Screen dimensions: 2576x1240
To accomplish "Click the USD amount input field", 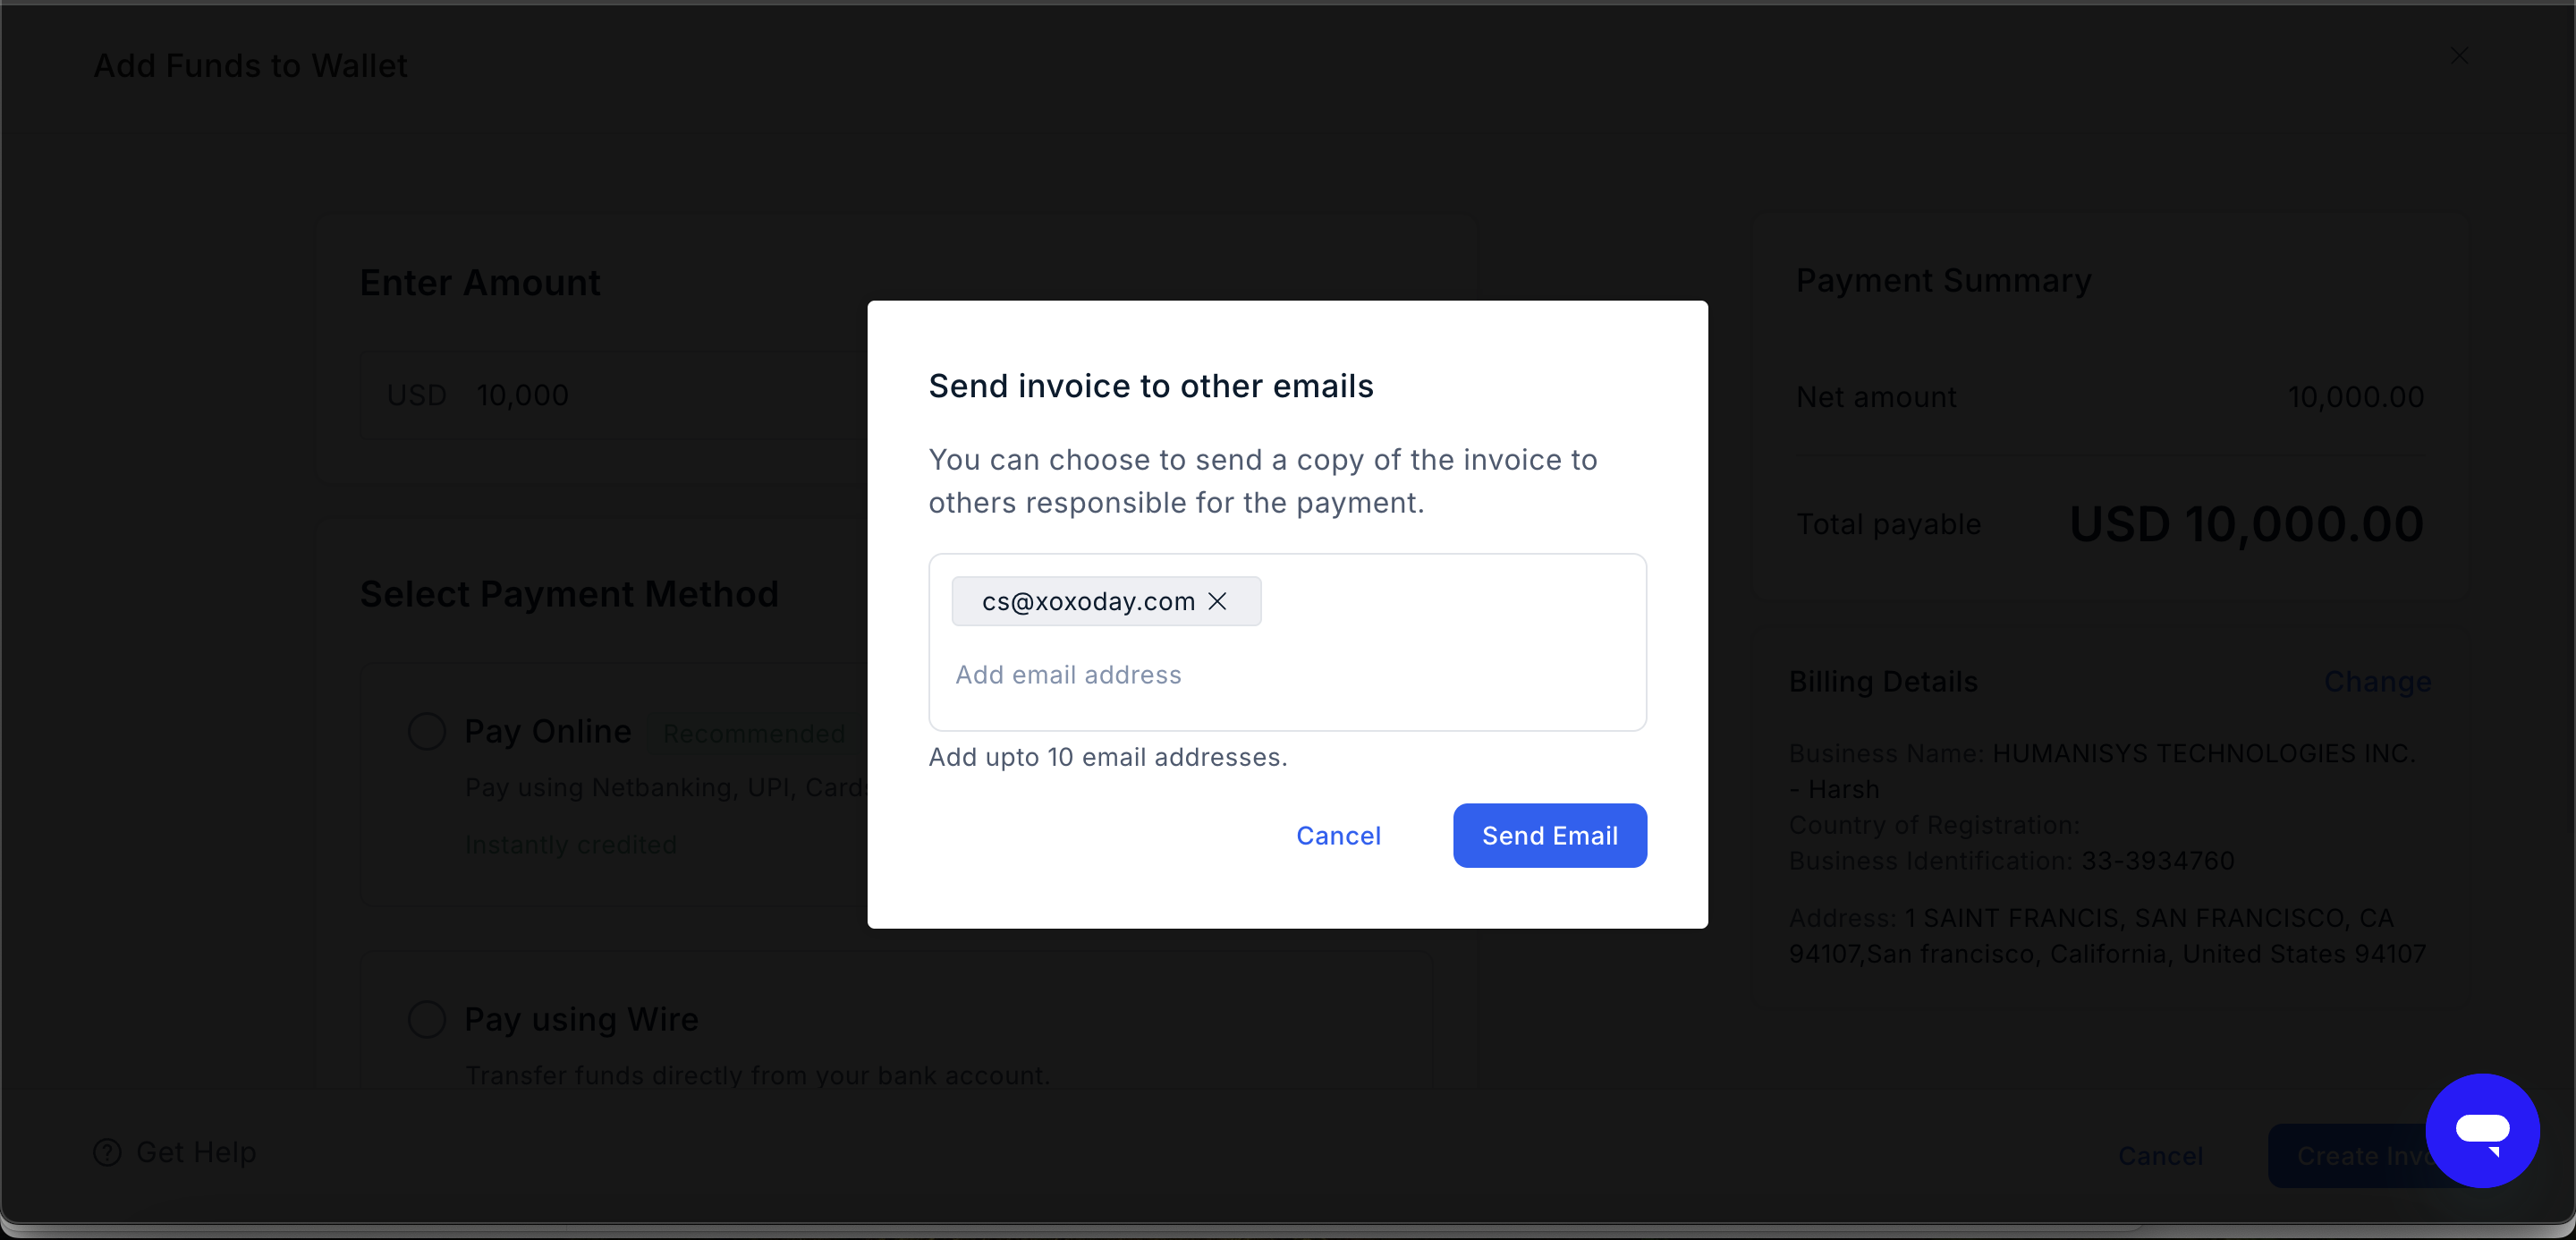I will [614, 395].
